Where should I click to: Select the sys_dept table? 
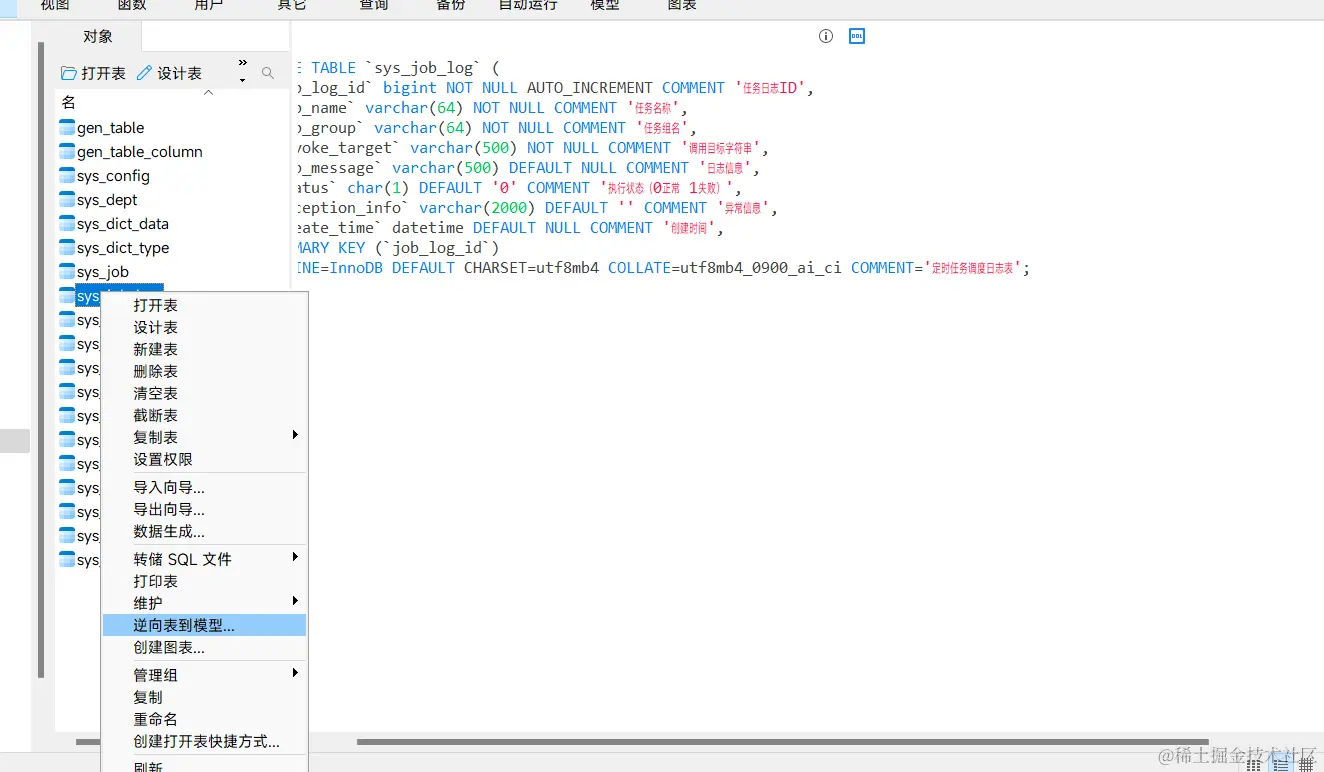click(x=99, y=200)
